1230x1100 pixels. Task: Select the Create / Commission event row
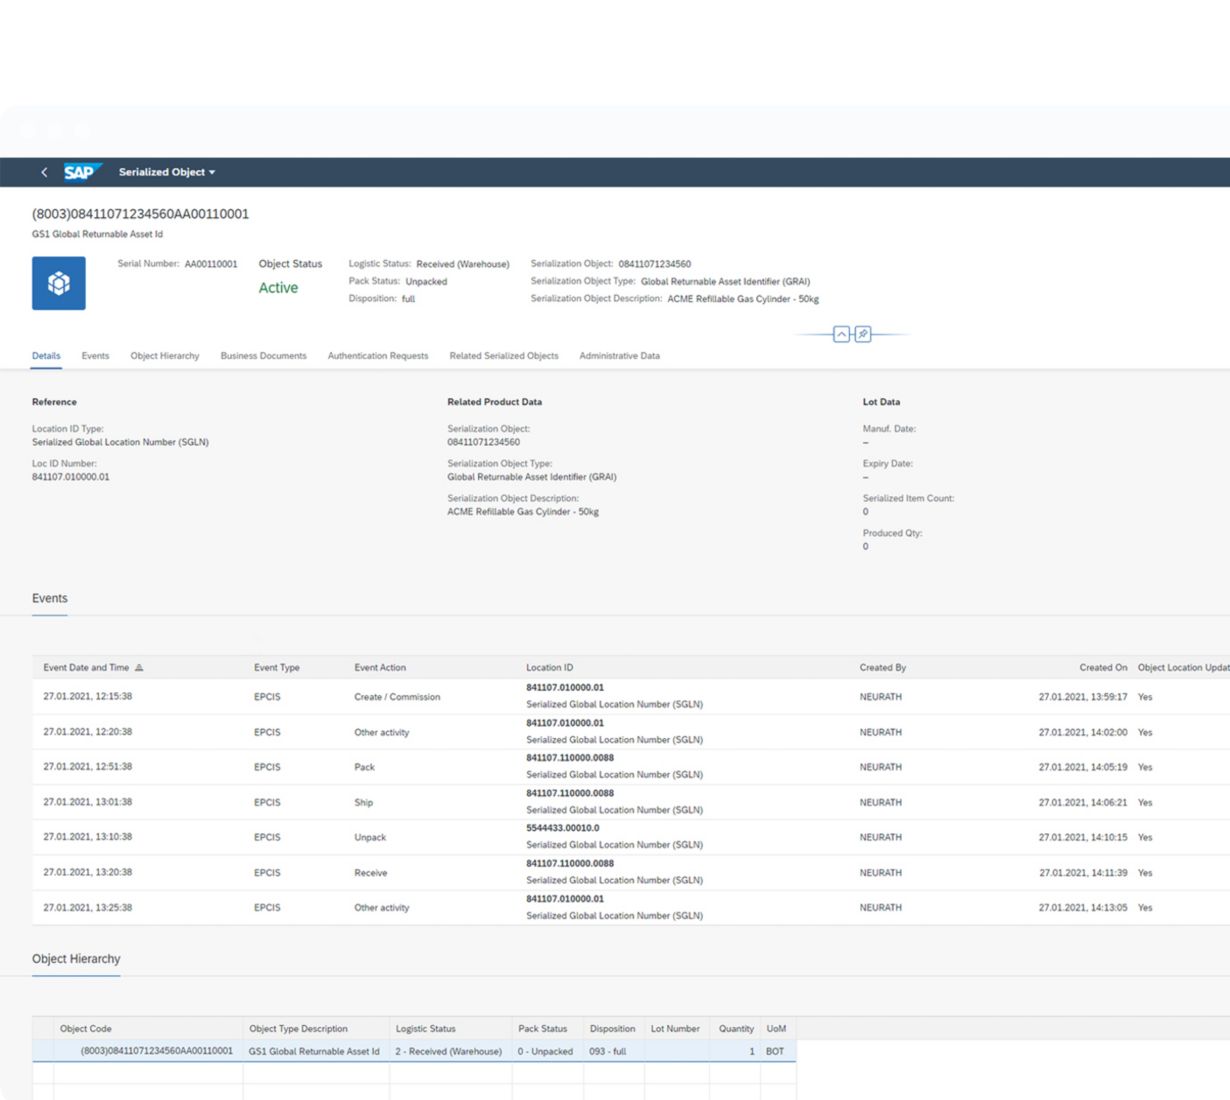click(397, 697)
